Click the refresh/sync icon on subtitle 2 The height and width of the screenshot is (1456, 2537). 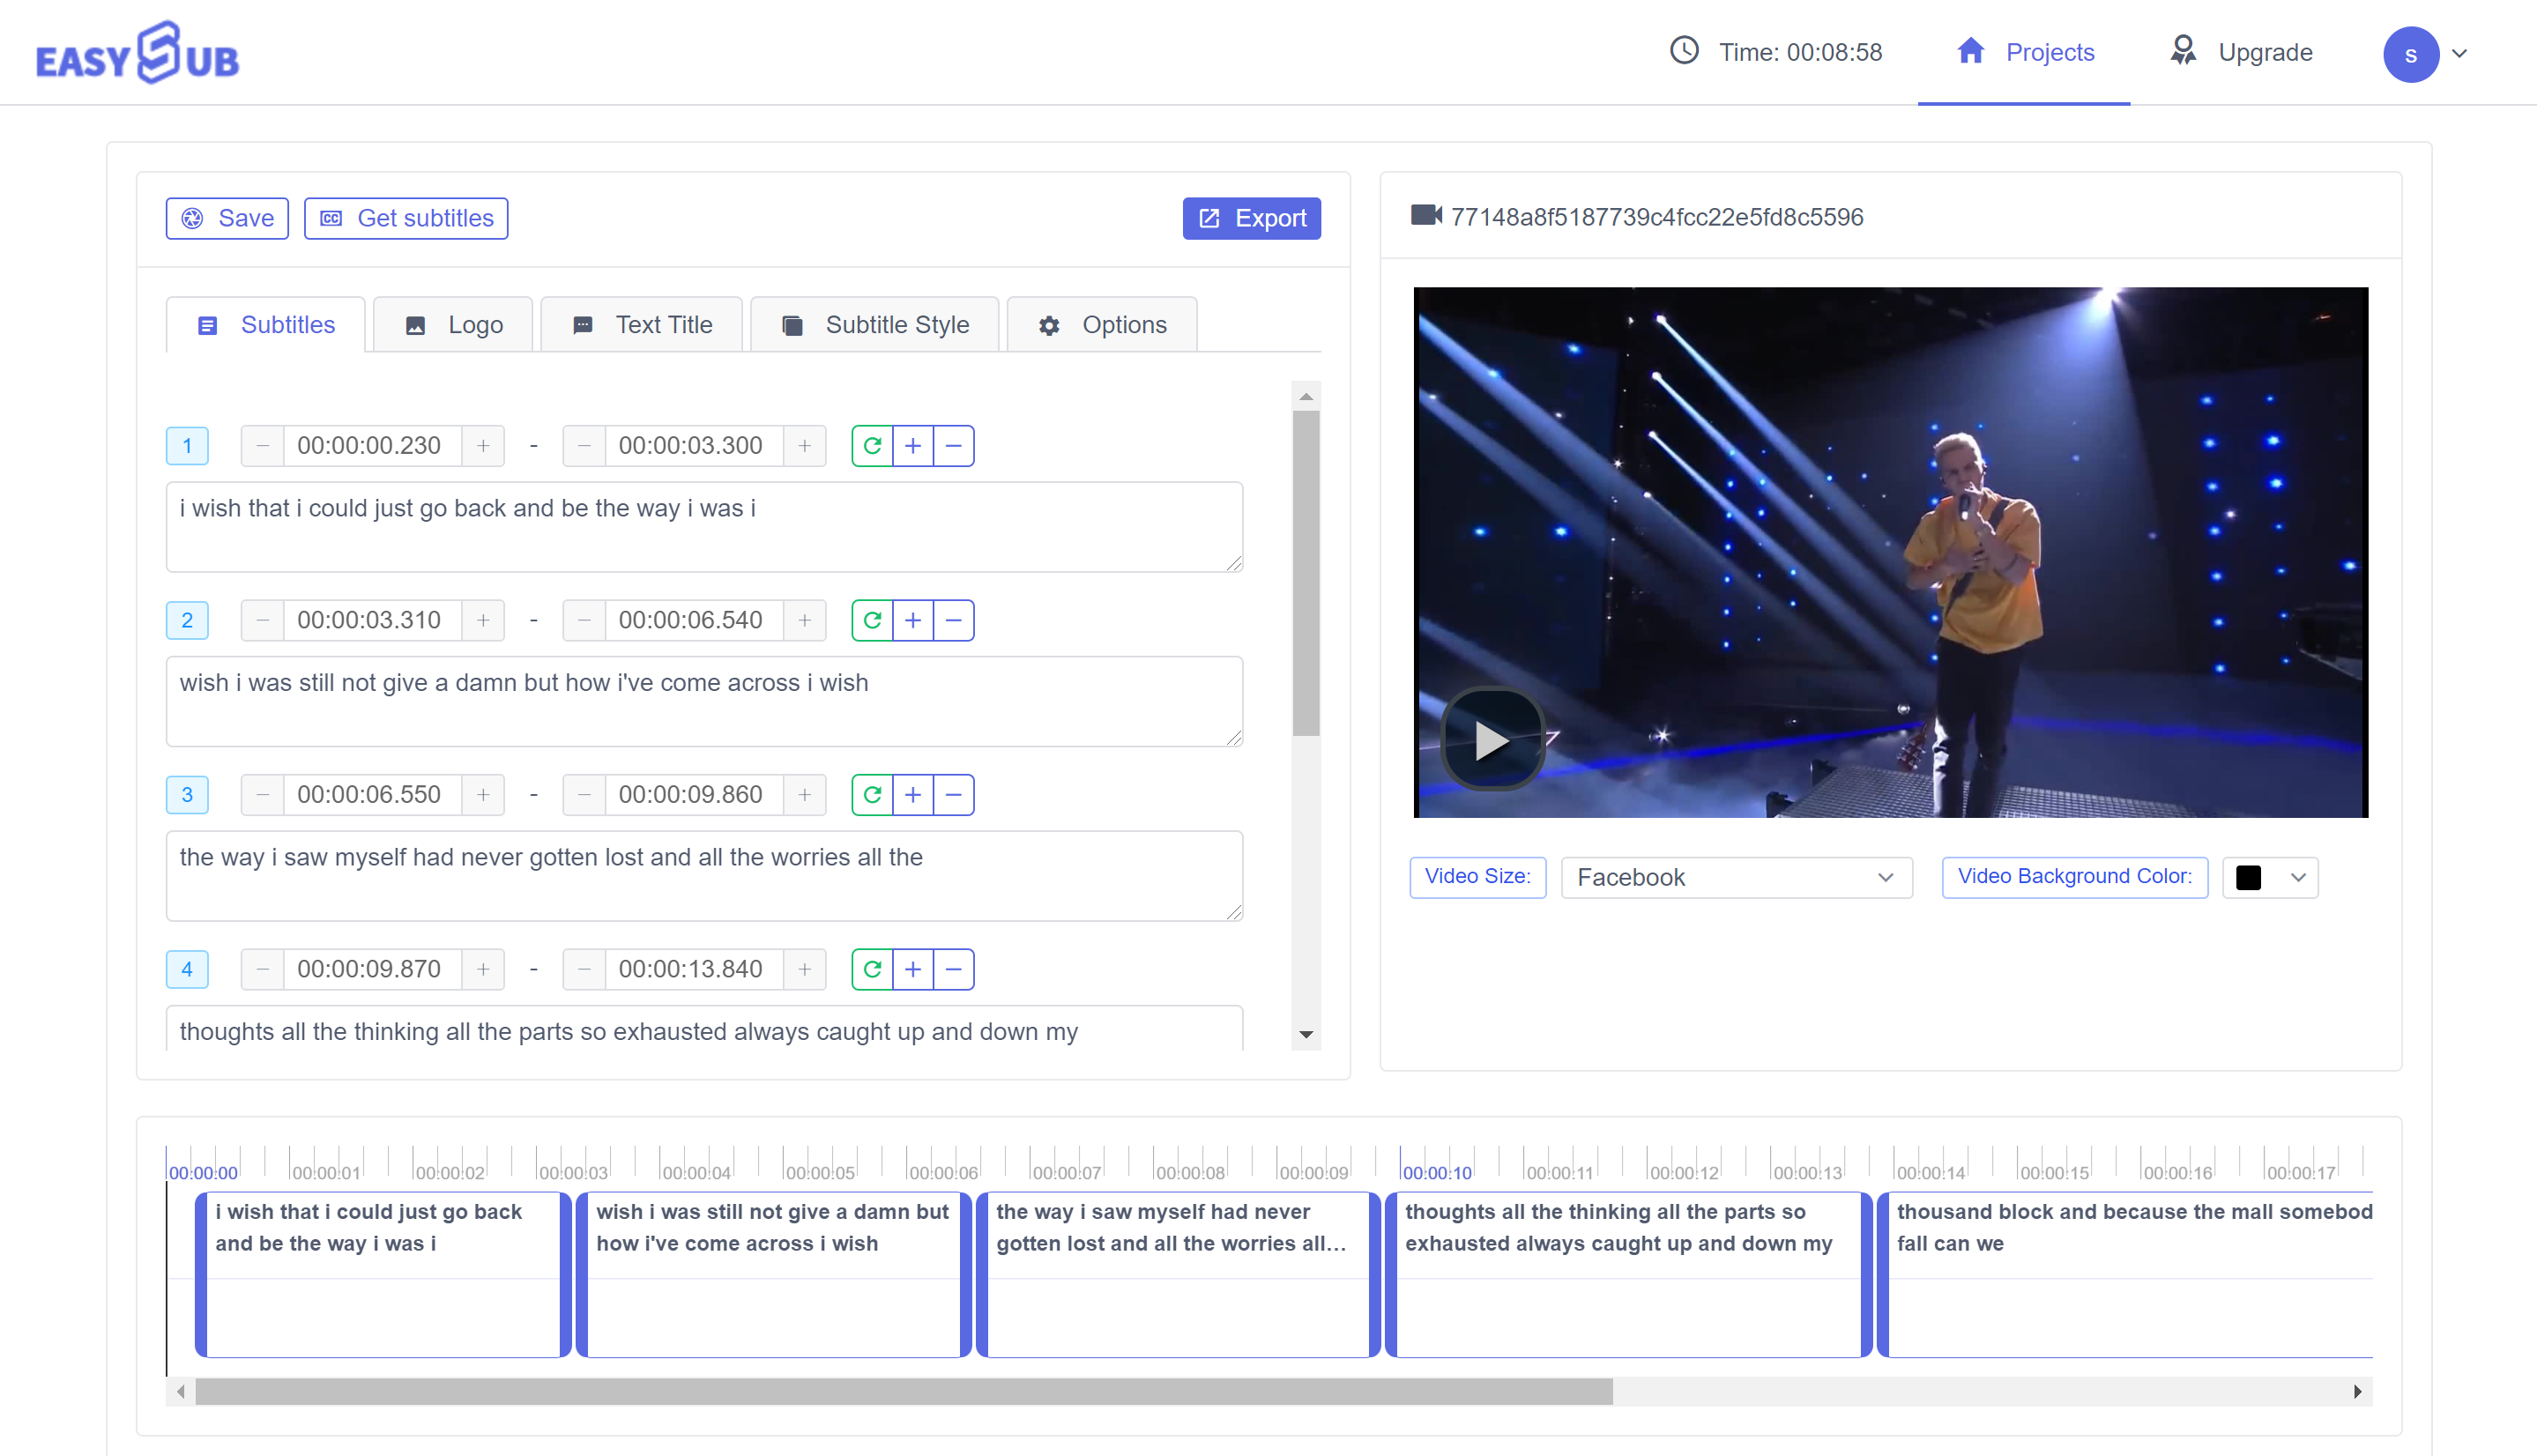click(x=871, y=620)
